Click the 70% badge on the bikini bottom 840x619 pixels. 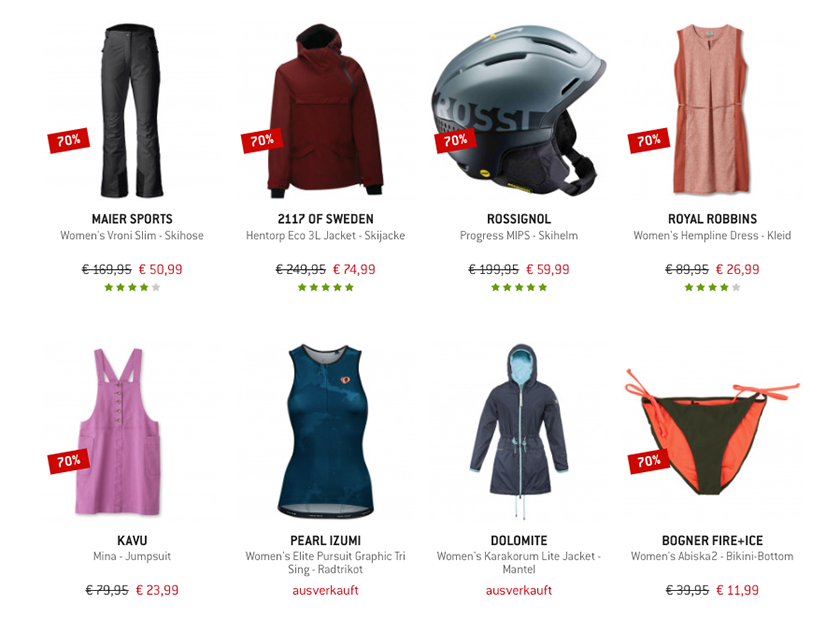coord(649,461)
